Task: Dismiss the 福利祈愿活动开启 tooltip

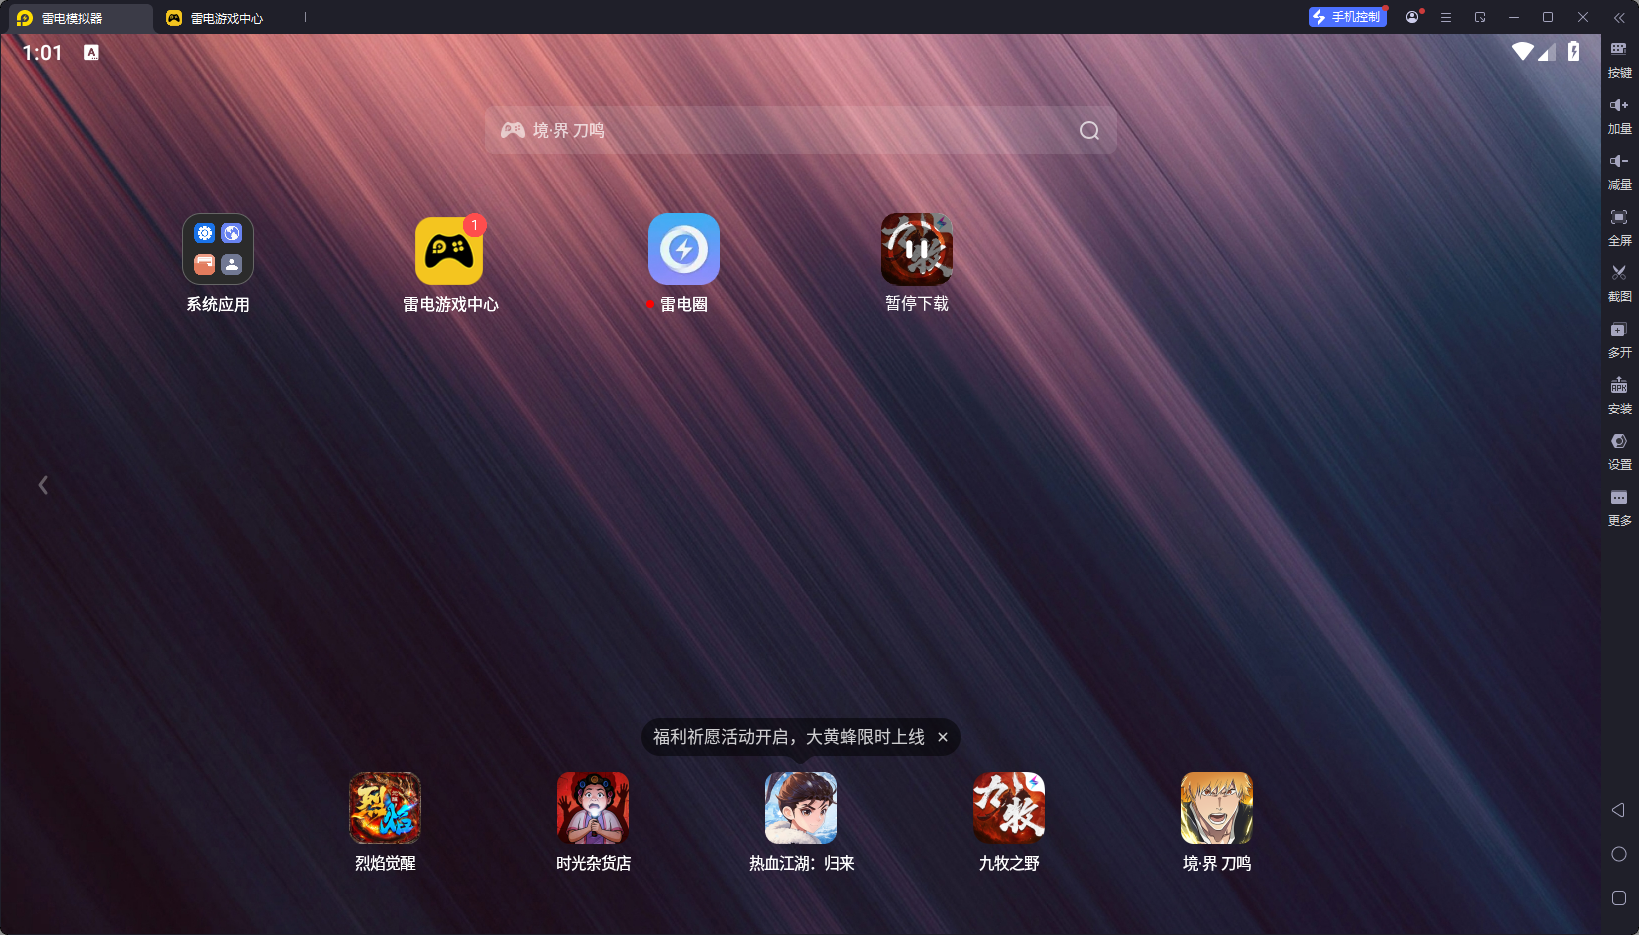Action: pyautogui.click(x=942, y=737)
